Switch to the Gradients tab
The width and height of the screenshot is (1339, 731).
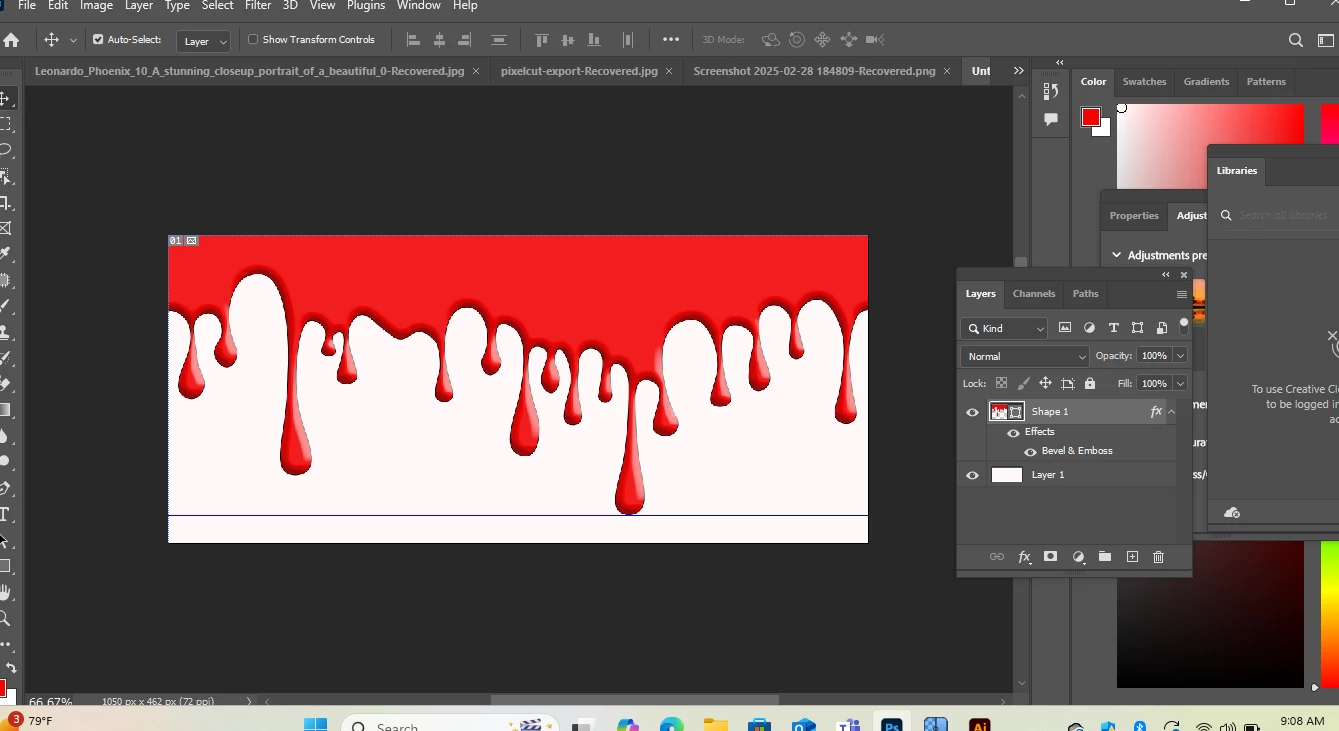(x=1206, y=82)
